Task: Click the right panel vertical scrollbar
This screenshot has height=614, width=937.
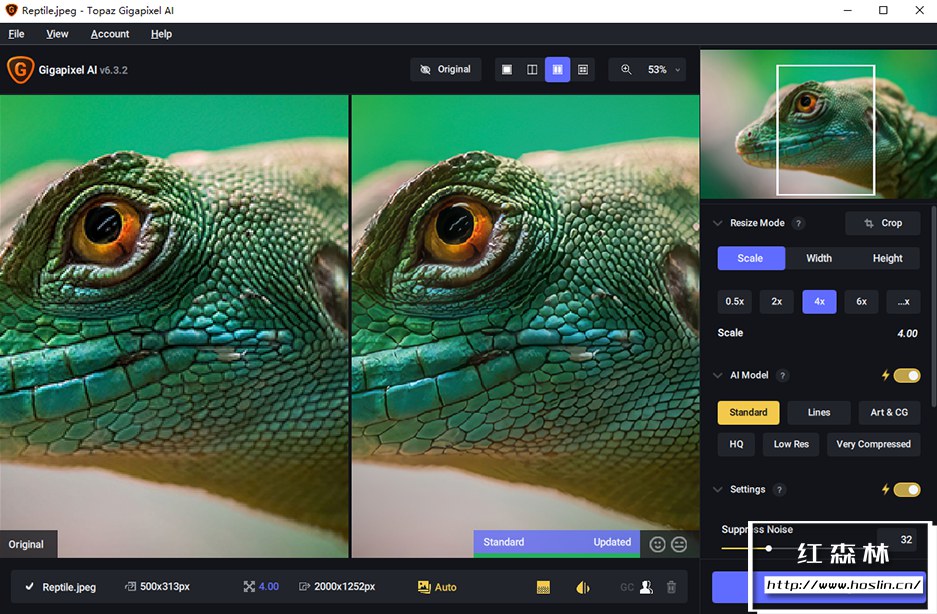Action: 933,307
